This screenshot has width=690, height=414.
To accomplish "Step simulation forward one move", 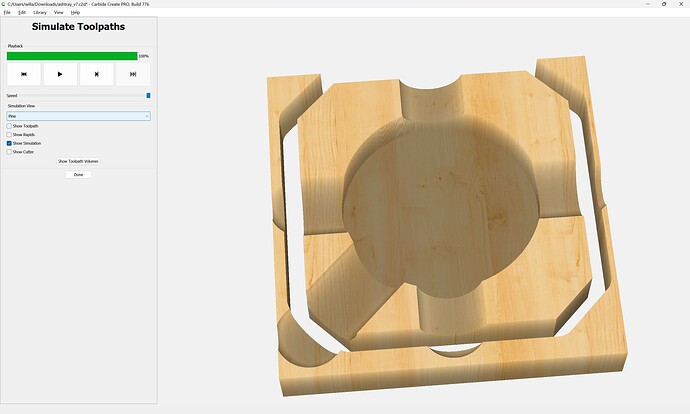I will pyautogui.click(x=96, y=74).
